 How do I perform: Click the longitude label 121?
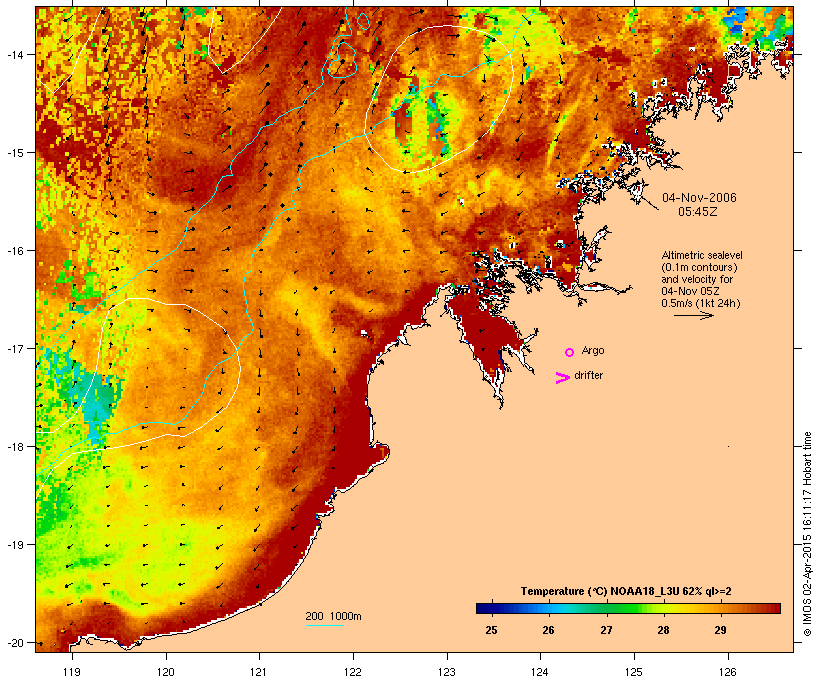[x=259, y=672]
